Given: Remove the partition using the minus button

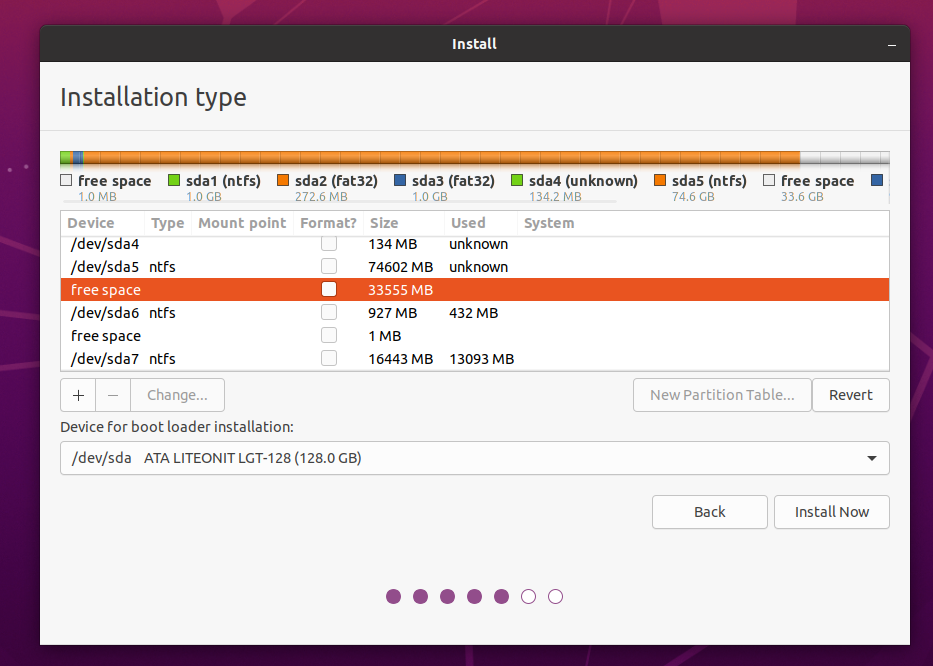Looking at the screenshot, I should pyautogui.click(x=113, y=395).
